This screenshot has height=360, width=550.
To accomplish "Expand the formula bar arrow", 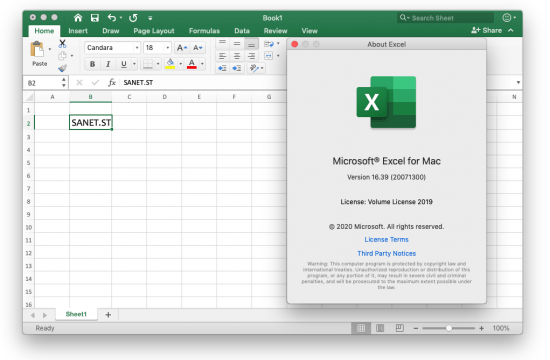I will click(x=518, y=82).
